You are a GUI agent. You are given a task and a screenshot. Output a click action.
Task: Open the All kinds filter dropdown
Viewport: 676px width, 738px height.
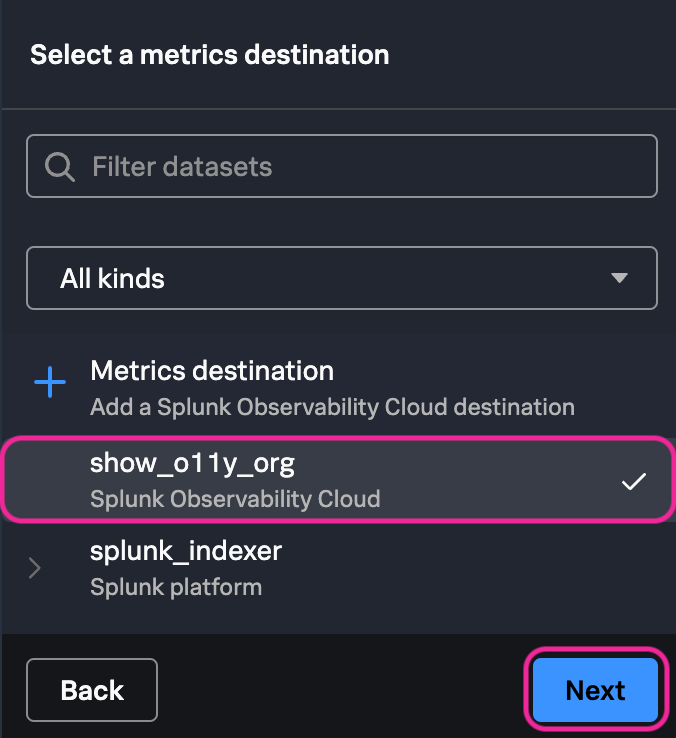point(341,278)
